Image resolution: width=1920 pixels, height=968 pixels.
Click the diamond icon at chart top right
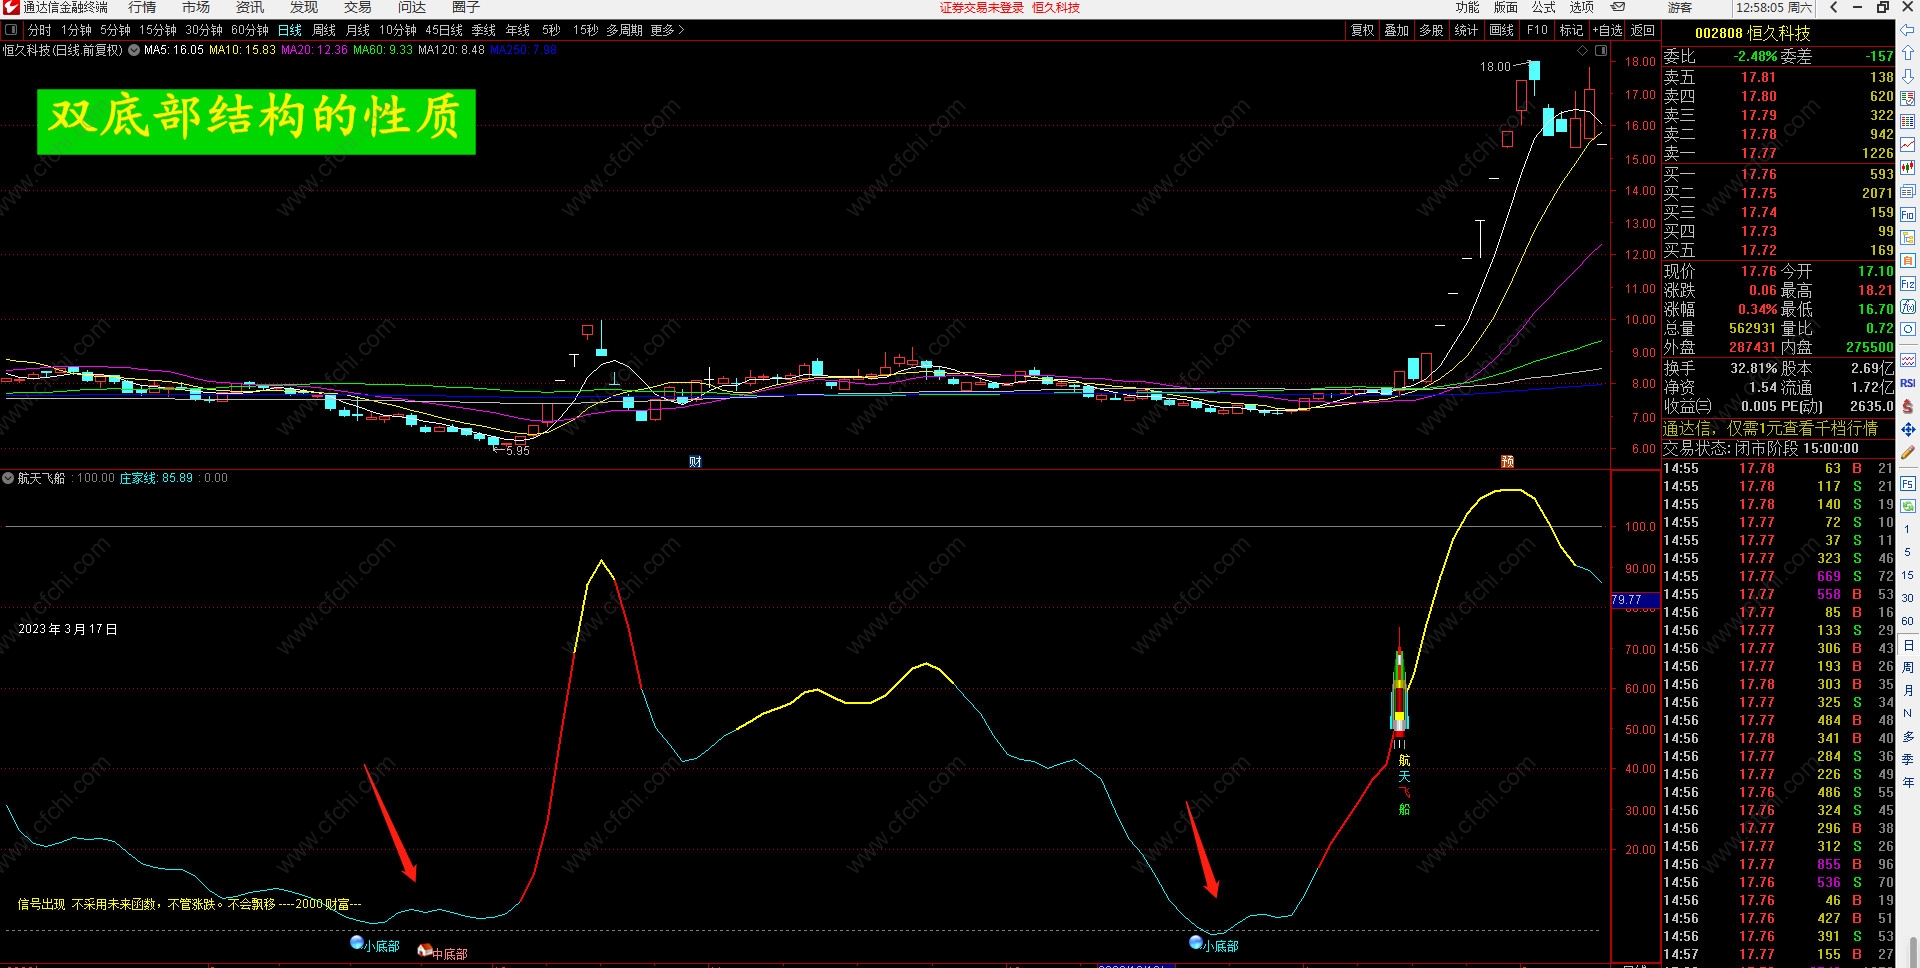click(x=1582, y=50)
